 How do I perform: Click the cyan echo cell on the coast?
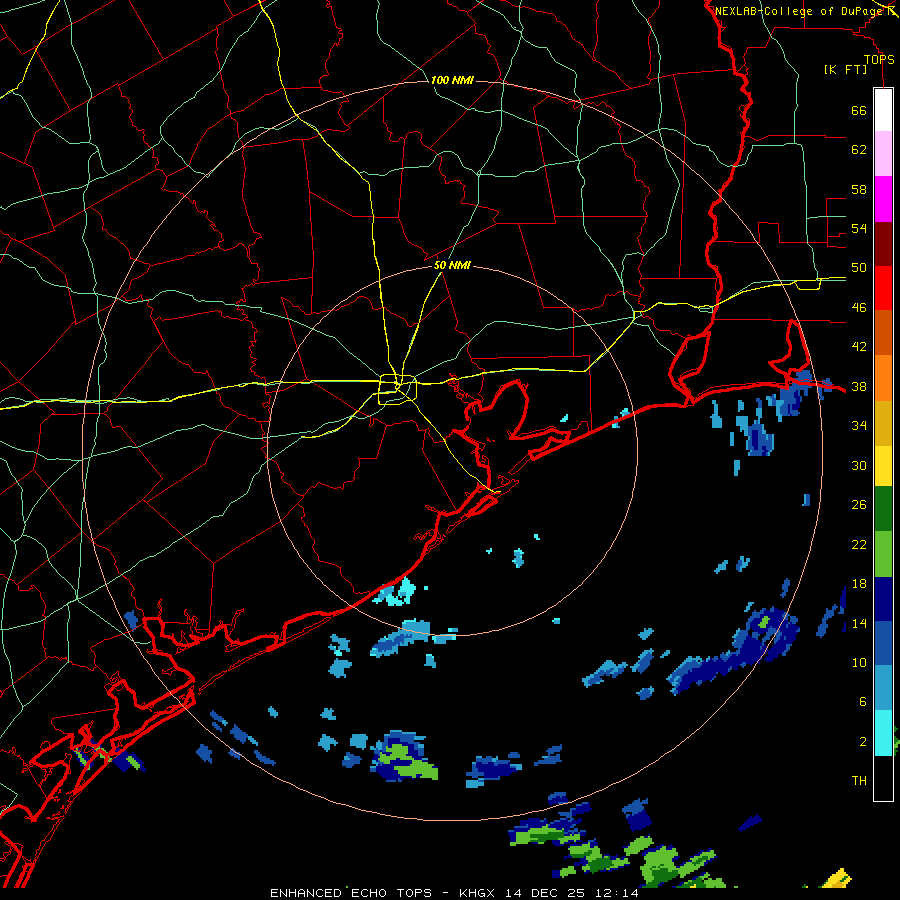click(395, 593)
